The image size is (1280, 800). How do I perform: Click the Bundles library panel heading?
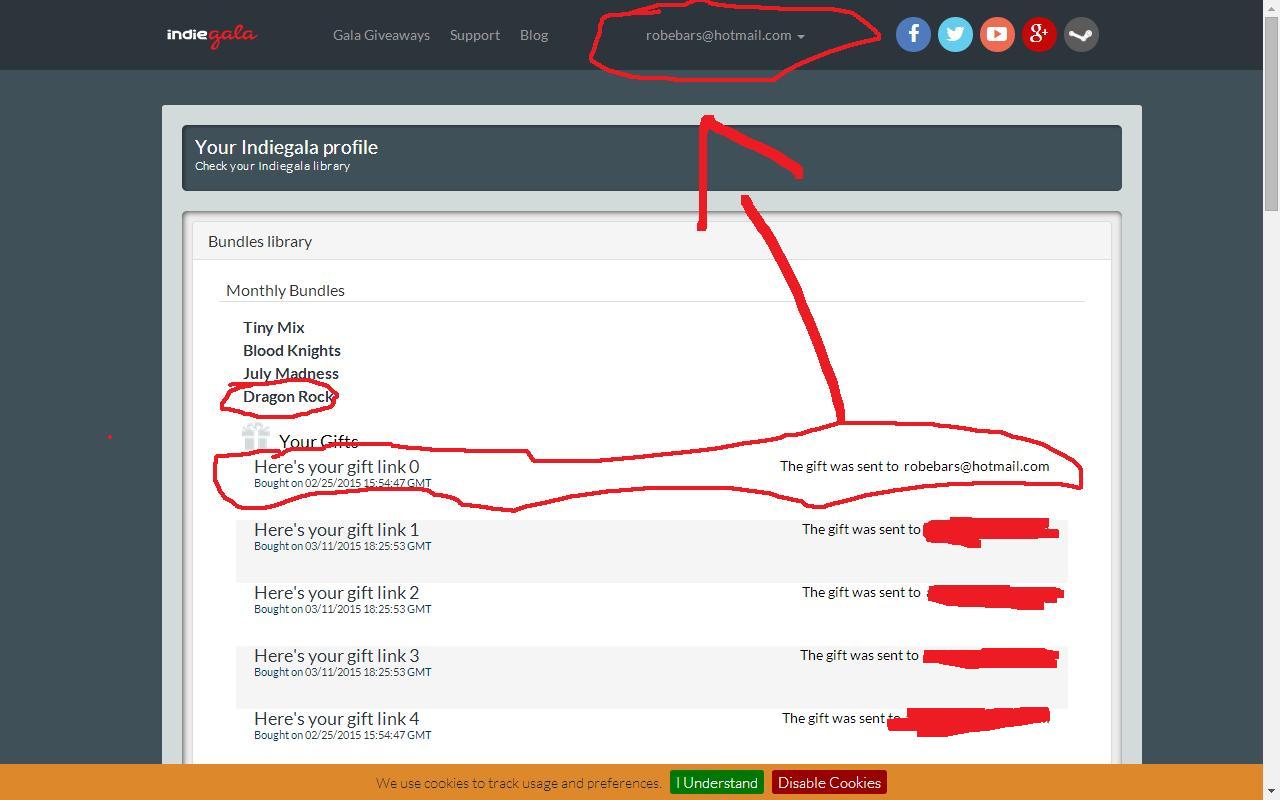pyautogui.click(x=260, y=241)
